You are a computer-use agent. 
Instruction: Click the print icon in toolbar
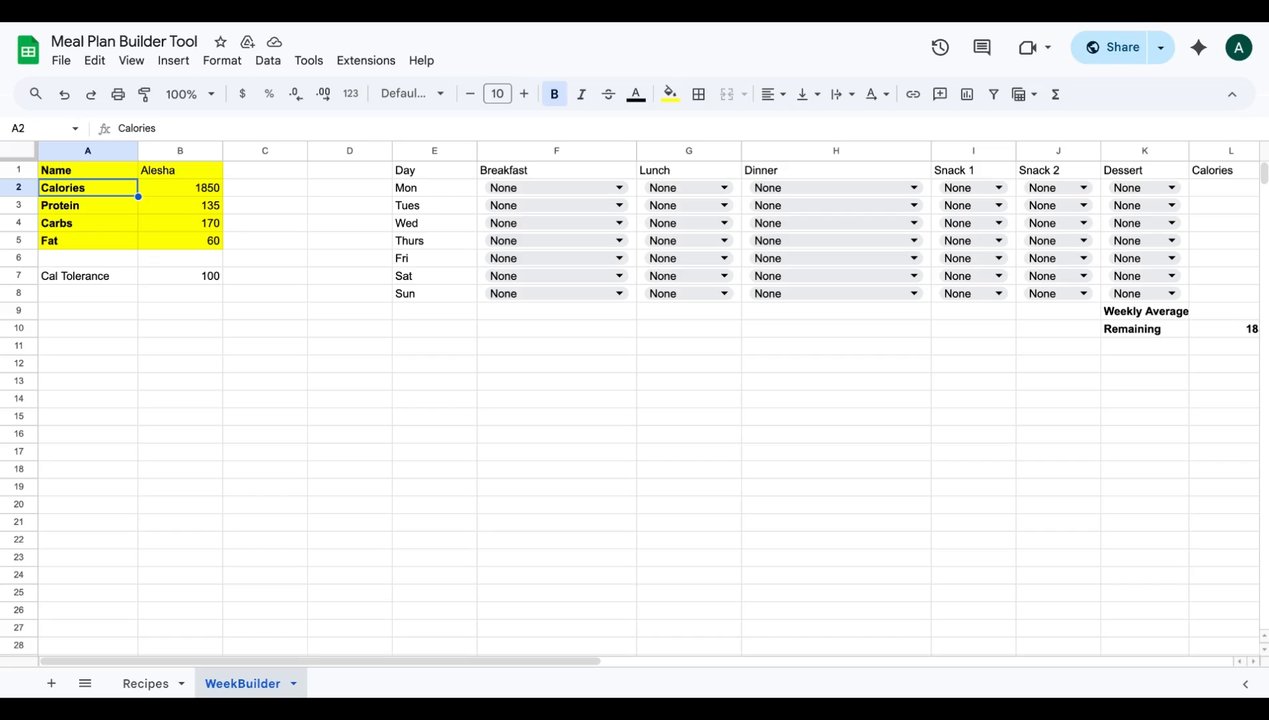click(118, 94)
